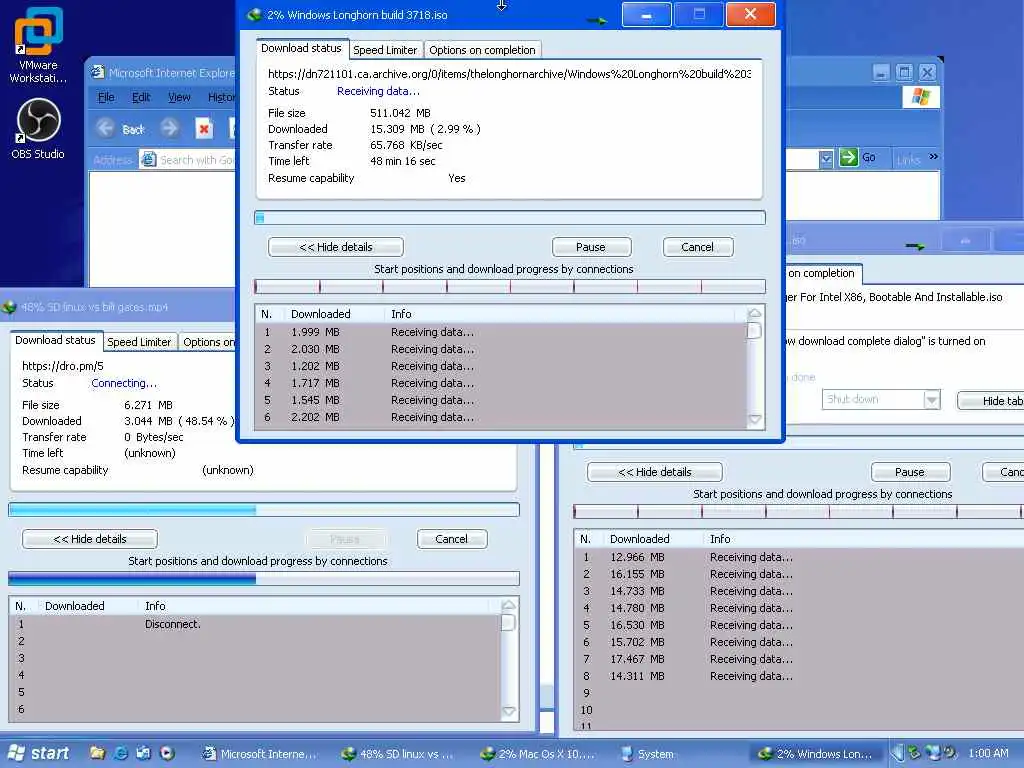Switch to the Microsoft Internet Explorer taskbar button
This screenshot has width=1024, height=768.
261,754
